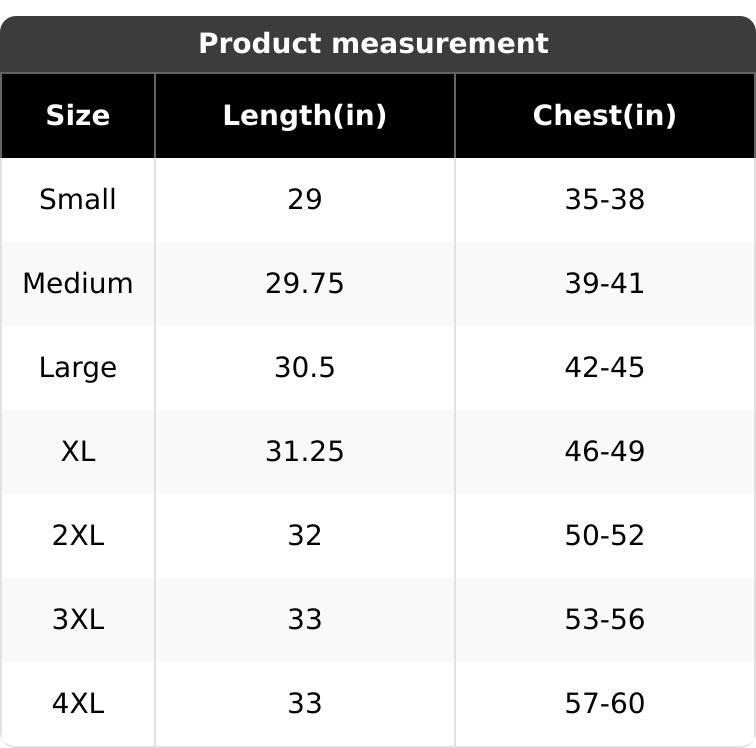
Task: Click the 31.25 length value
Action: pyautogui.click(x=304, y=452)
